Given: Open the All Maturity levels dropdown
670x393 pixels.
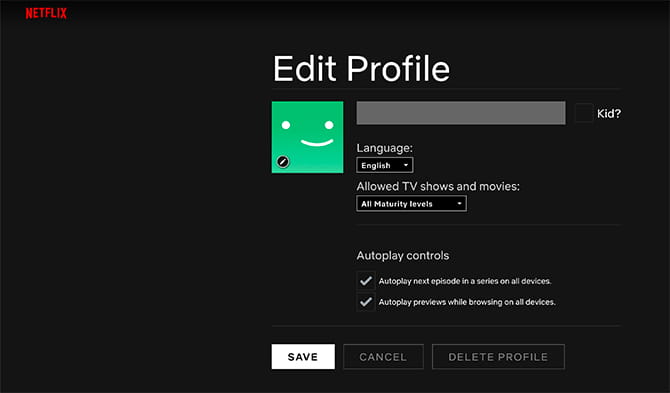Looking at the screenshot, I should 411,204.
